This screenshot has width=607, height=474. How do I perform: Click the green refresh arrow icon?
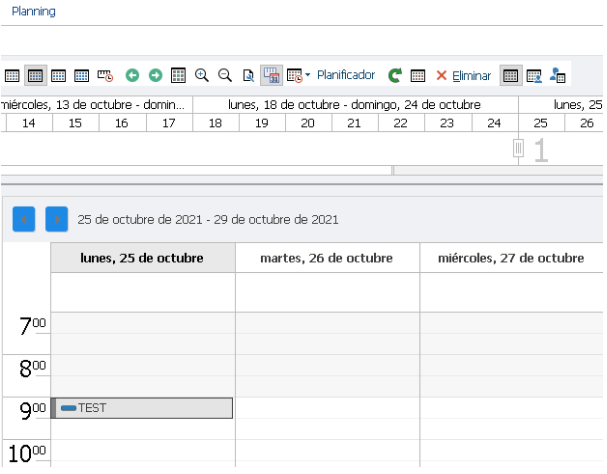point(395,75)
